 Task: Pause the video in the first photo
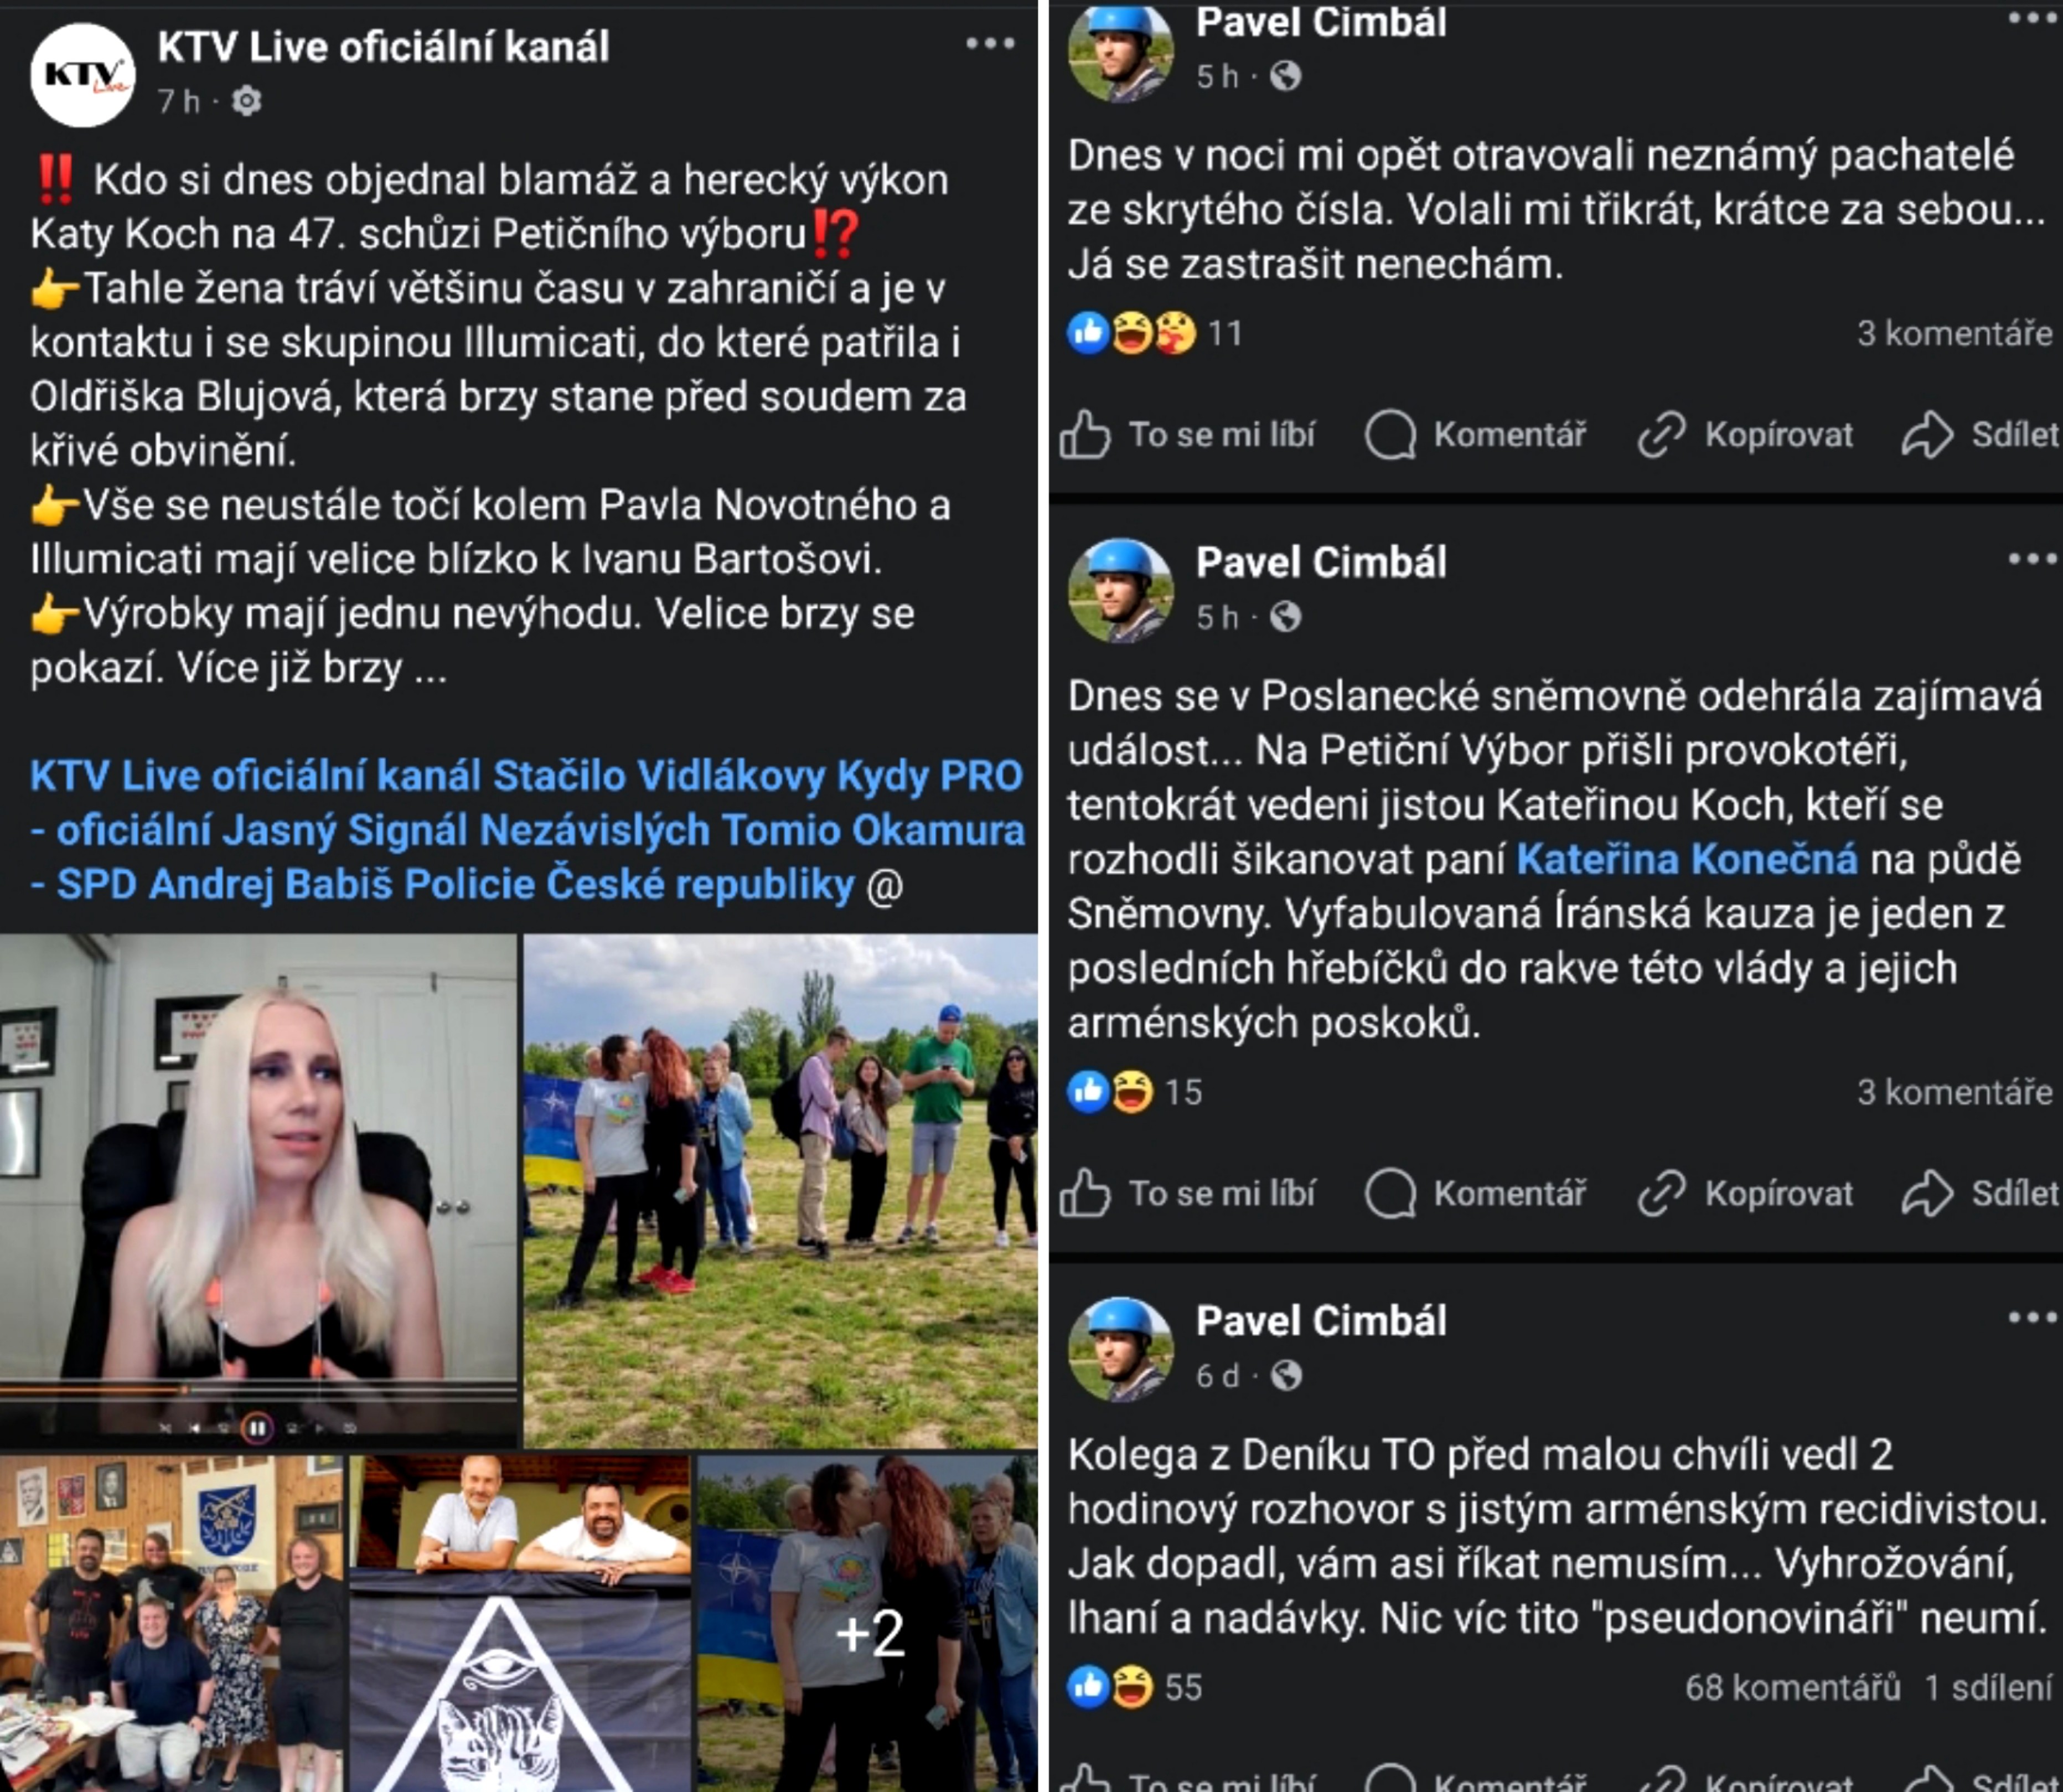click(257, 1428)
